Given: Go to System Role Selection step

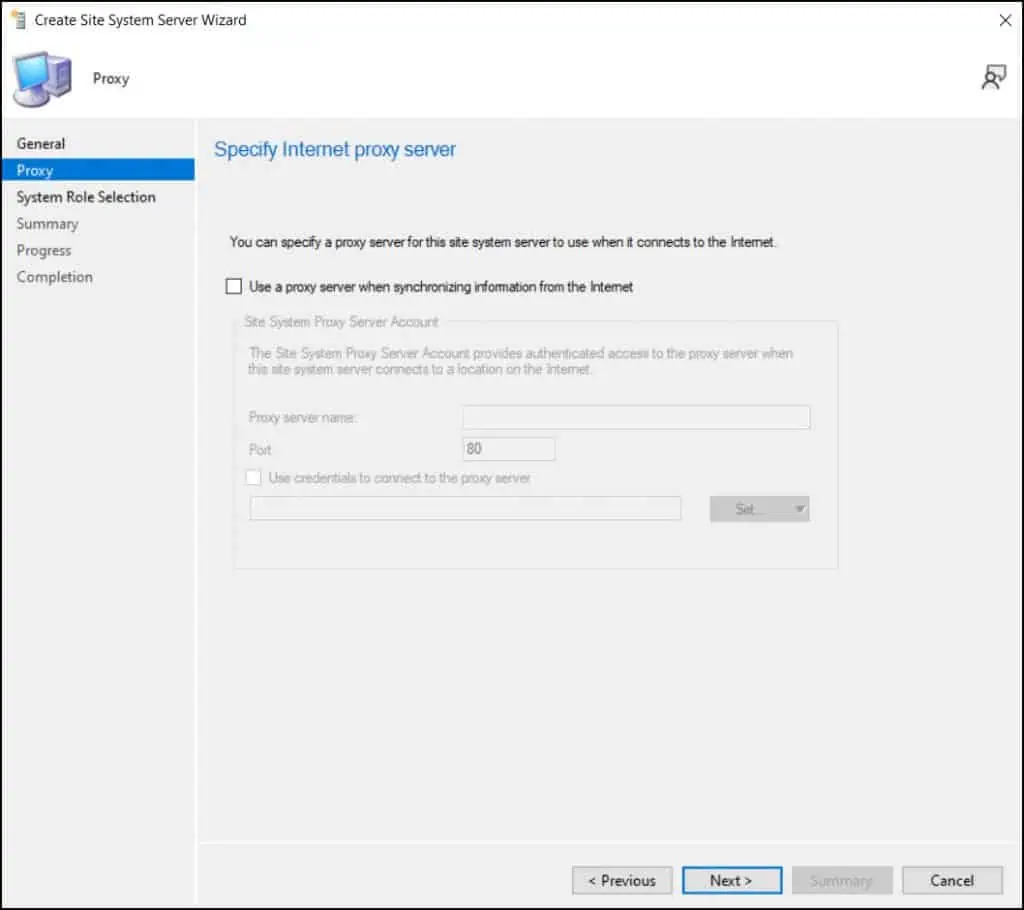Looking at the screenshot, I should click(86, 197).
